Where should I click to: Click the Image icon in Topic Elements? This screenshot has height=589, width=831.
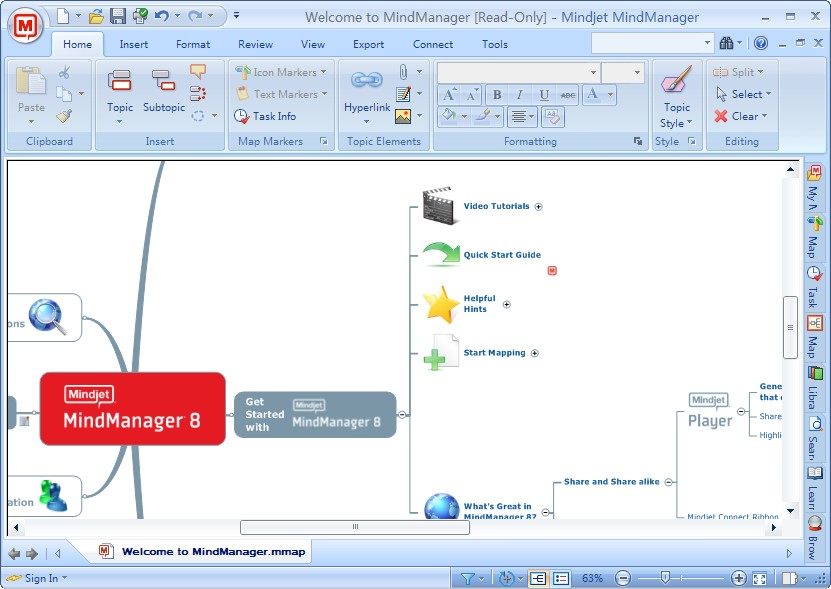click(403, 116)
